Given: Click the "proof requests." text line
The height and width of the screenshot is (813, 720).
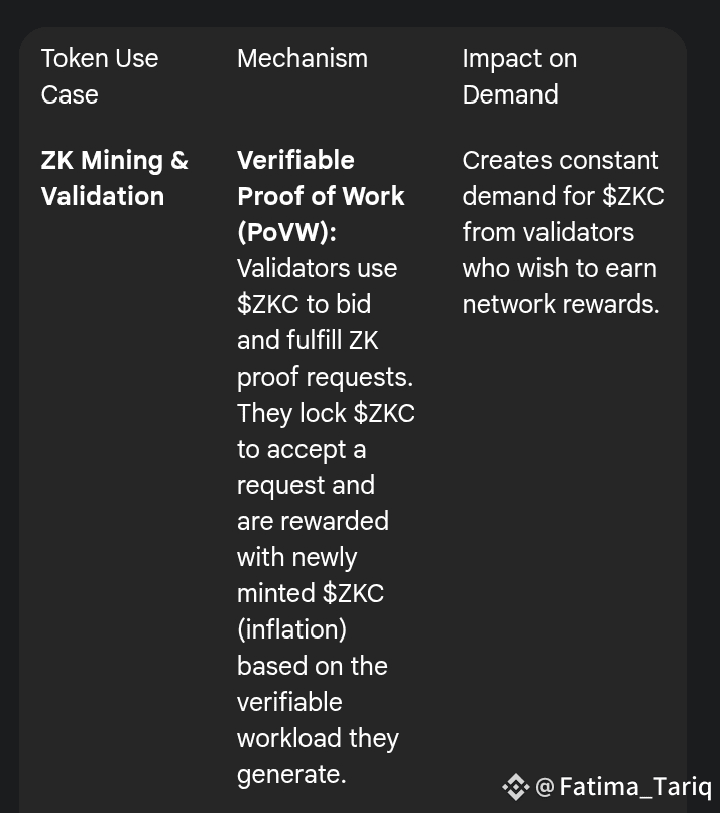Looking at the screenshot, I should pos(324,377).
